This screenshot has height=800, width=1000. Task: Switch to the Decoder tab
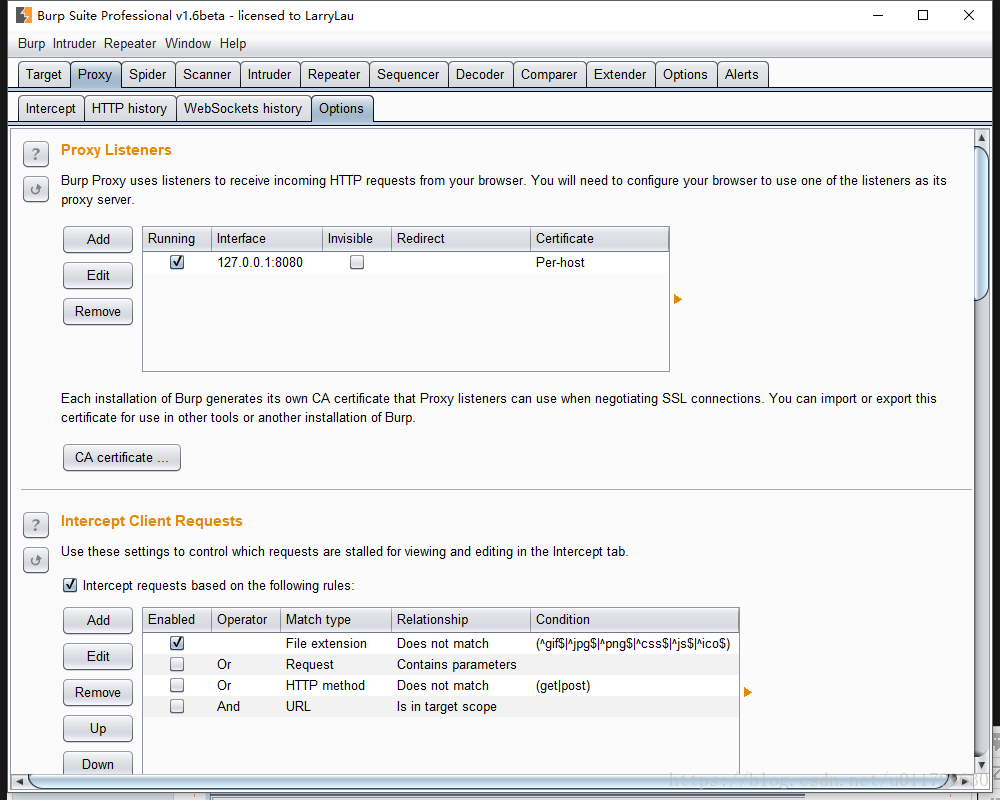coord(480,75)
